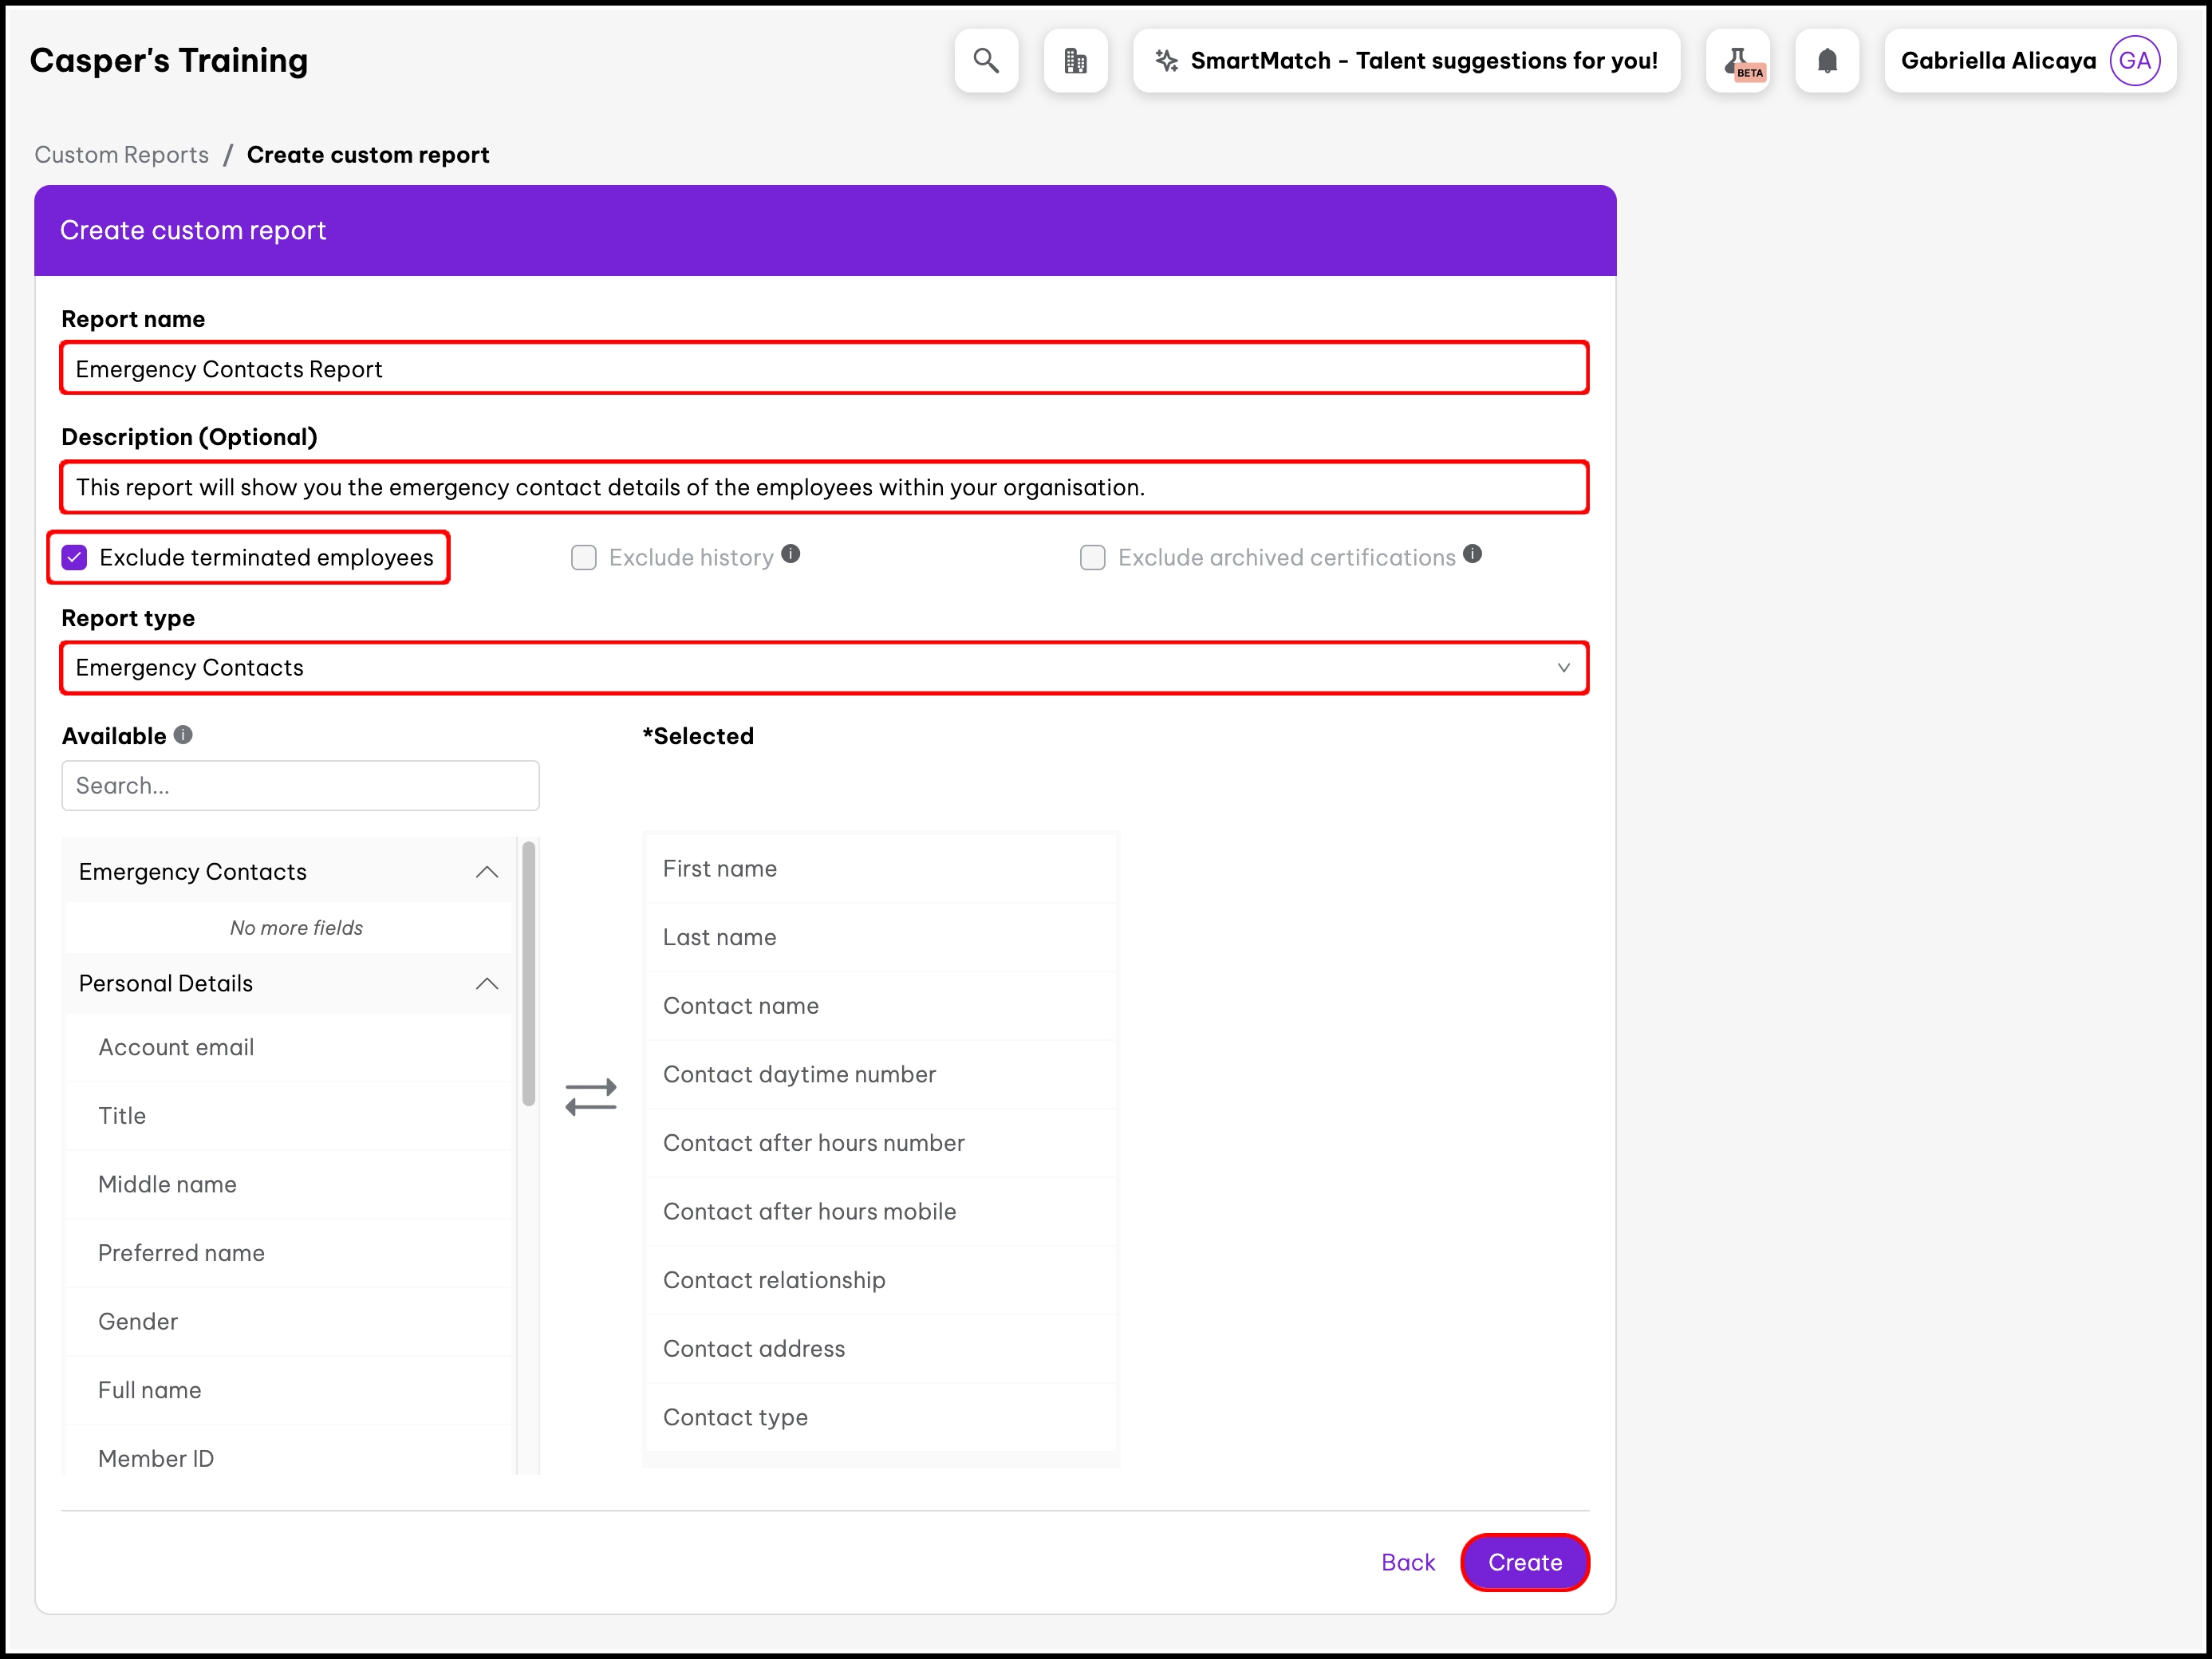Screen dimensions: 2212x1659
Task: Click the search magnifier icon in header
Action: pyautogui.click(x=985, y=61)
